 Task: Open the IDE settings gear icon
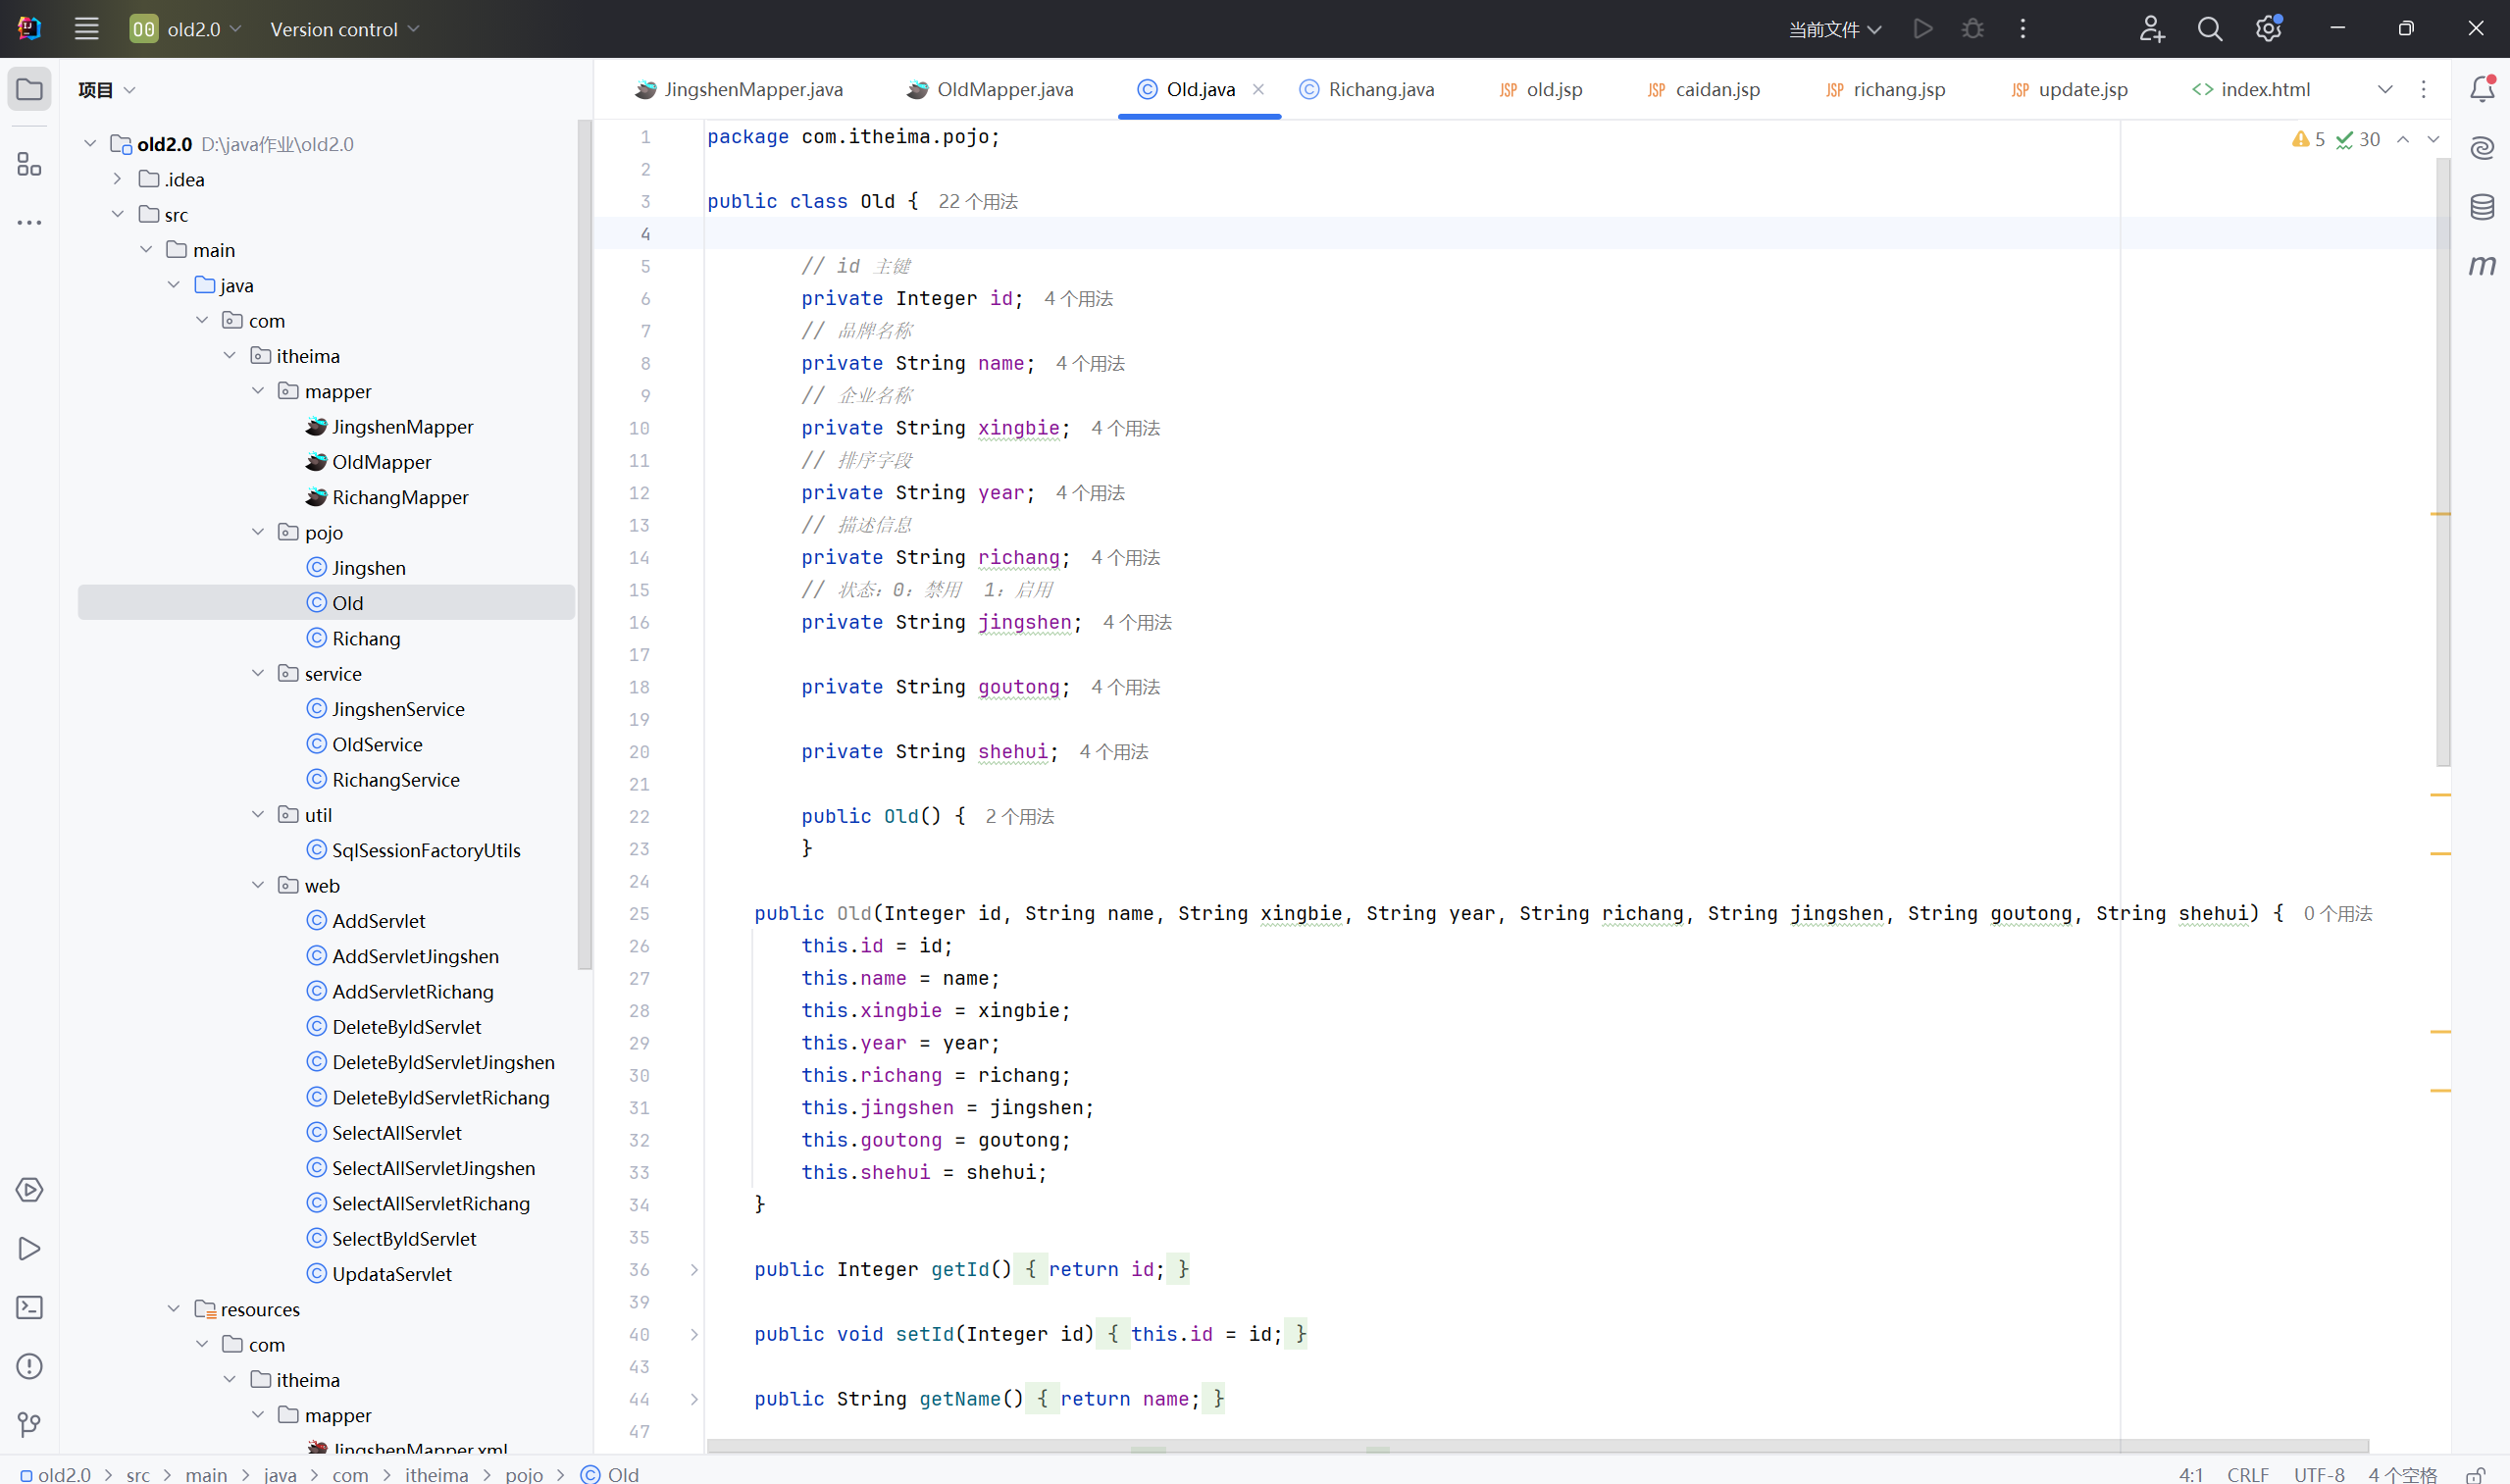[2267, 29]
